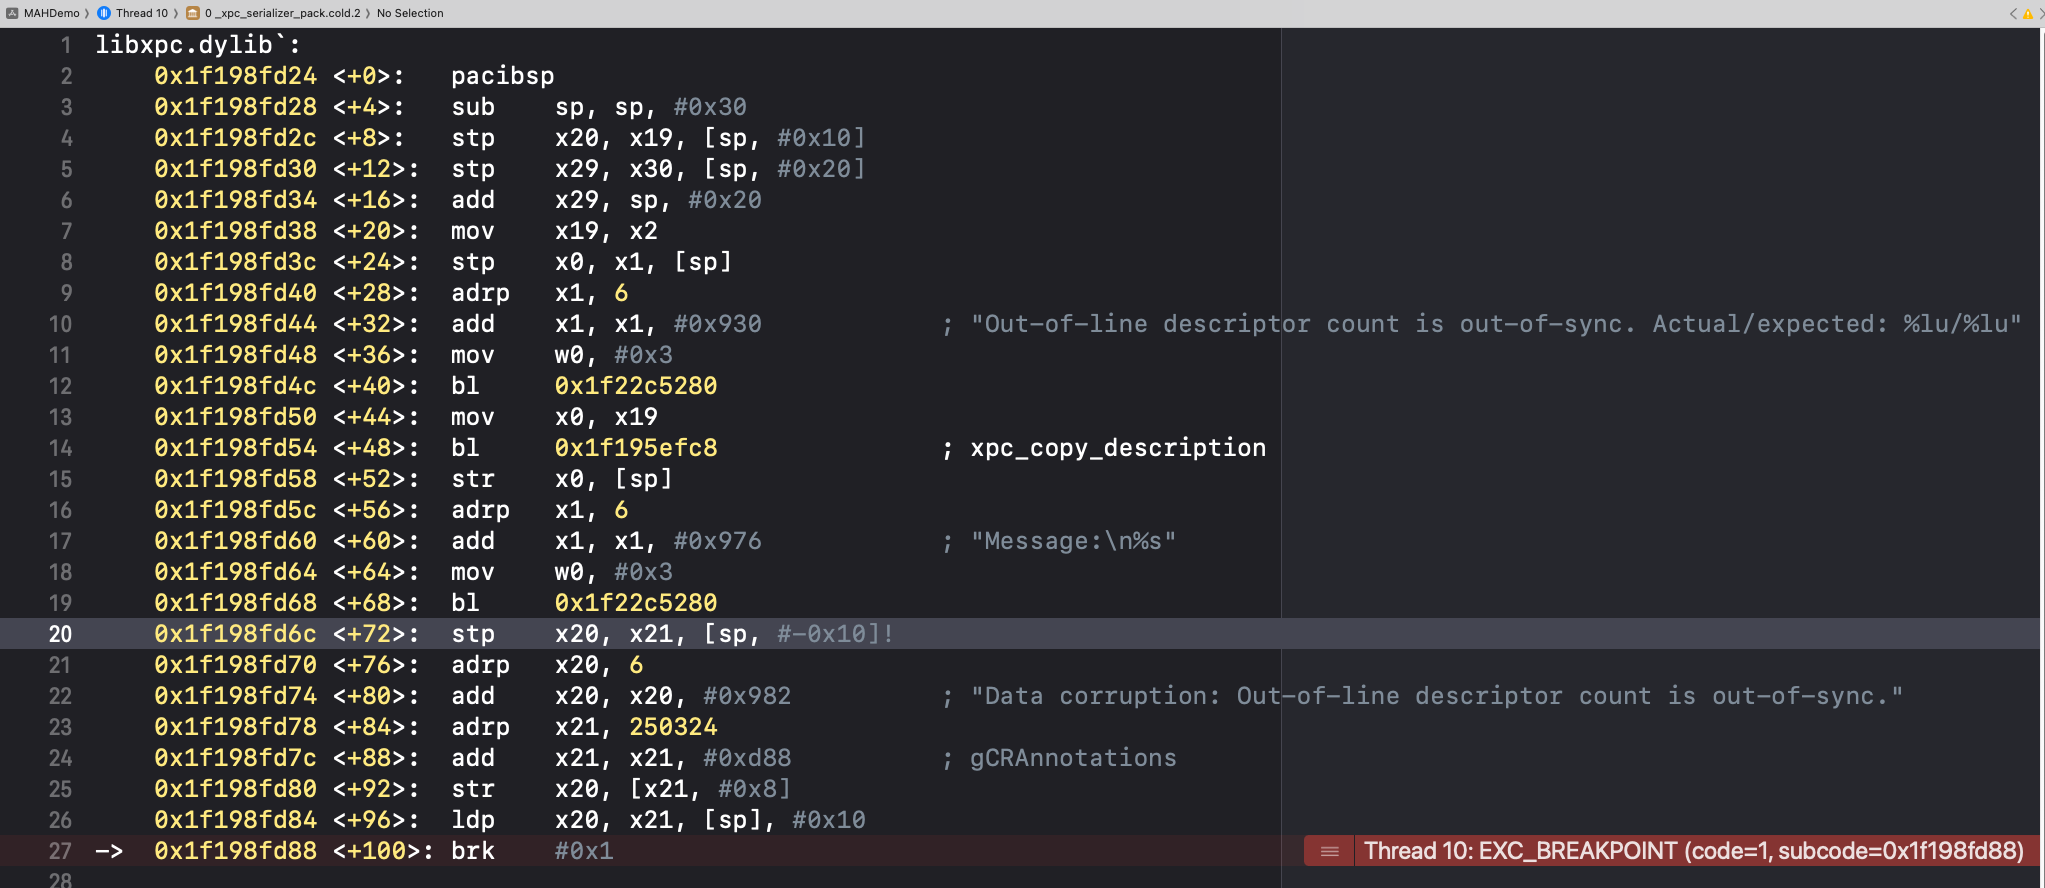This screenshot has height=888, width=2045.
Task: Click the orange stack frame icon
Action: pyautogui.click(x=193, y=13)
